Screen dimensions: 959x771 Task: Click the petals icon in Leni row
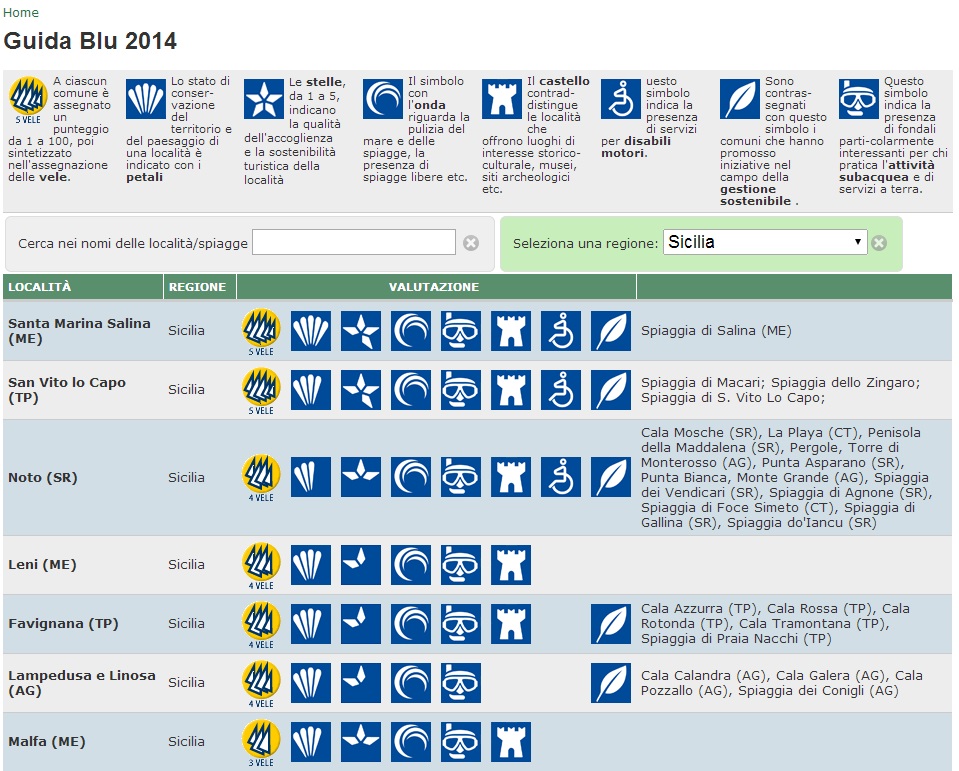pos(310,565)
